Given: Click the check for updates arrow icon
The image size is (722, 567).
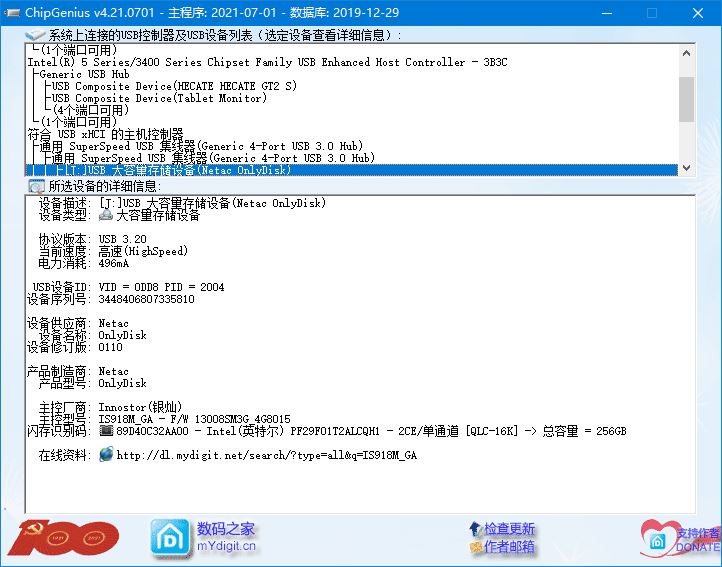Looking at the screenshot, I should (475, 529).
